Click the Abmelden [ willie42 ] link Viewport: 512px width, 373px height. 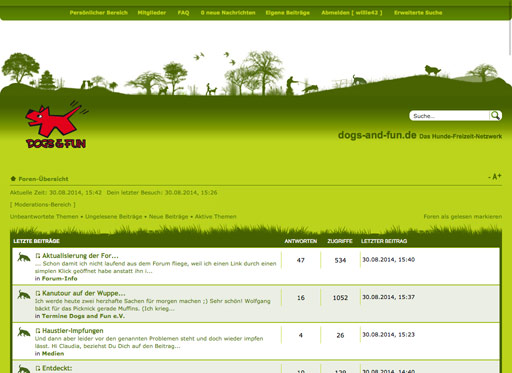[352, 13]
